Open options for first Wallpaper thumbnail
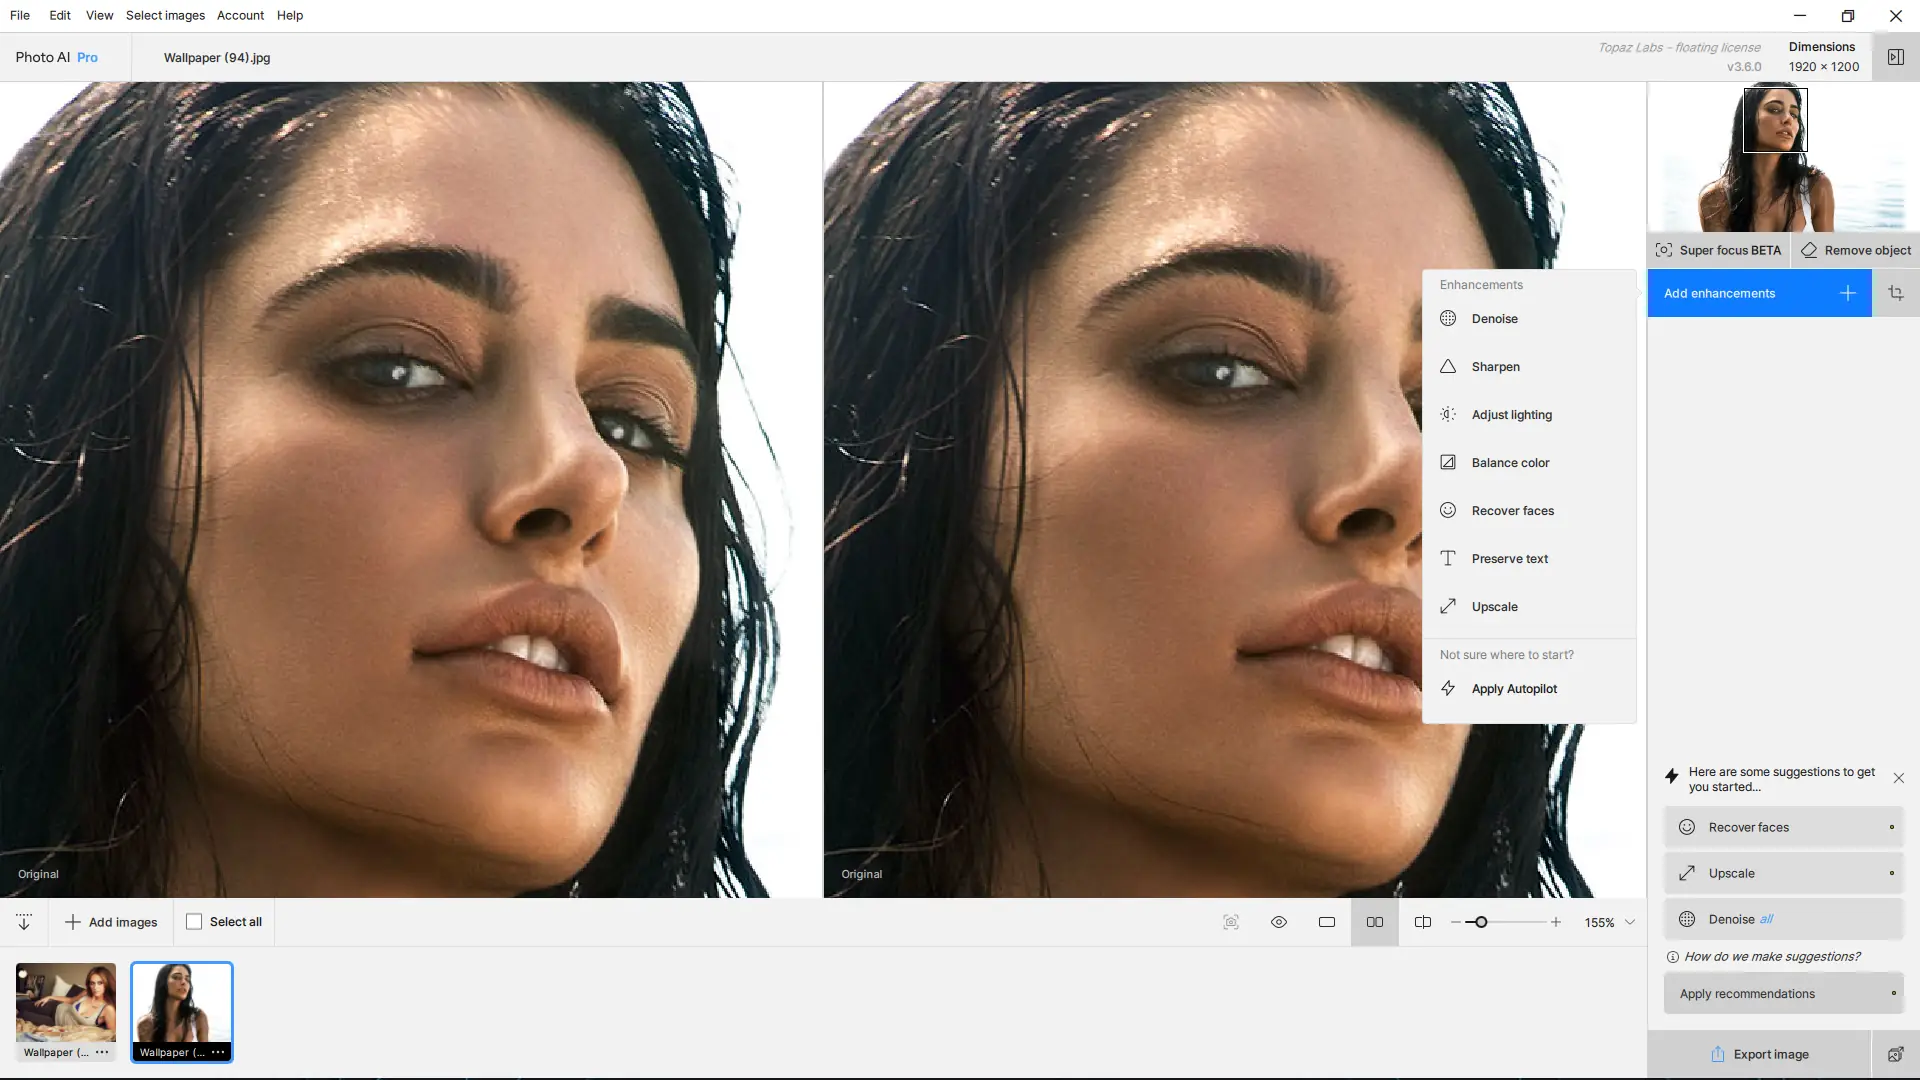 tap(102, 1052)
